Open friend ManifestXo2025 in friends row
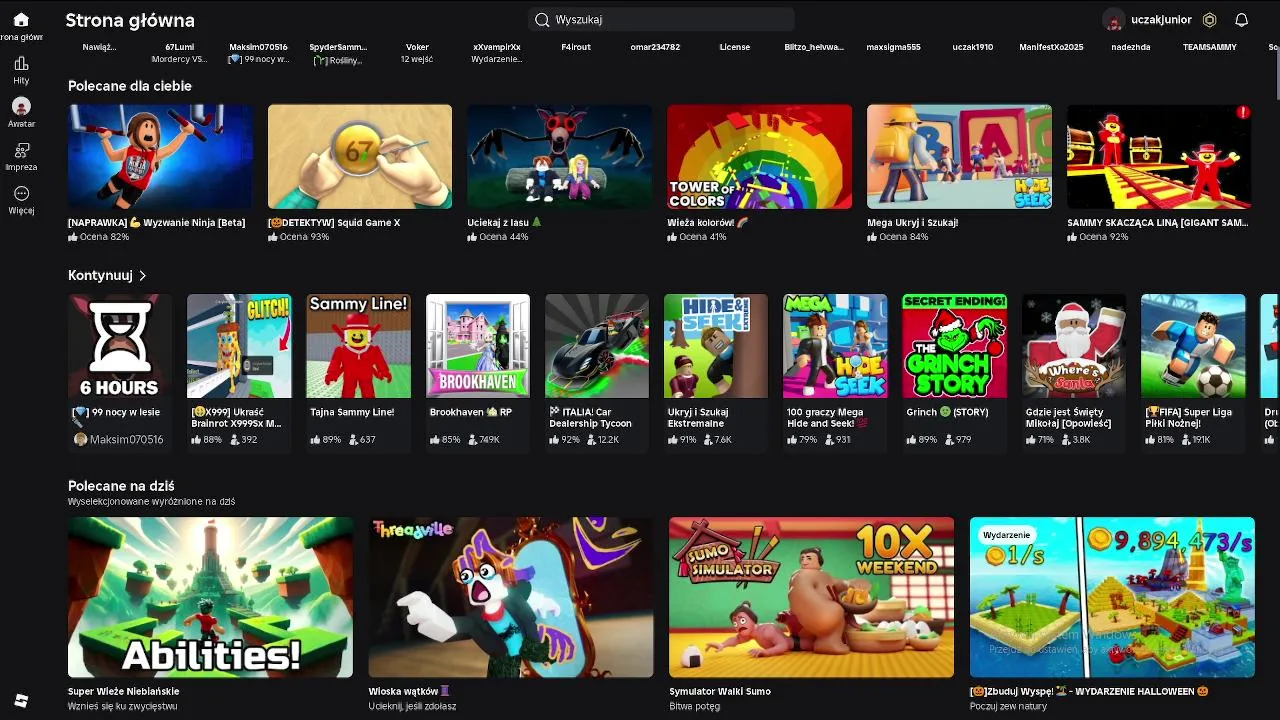The image size is (1280, 720). click(1051, 47)
